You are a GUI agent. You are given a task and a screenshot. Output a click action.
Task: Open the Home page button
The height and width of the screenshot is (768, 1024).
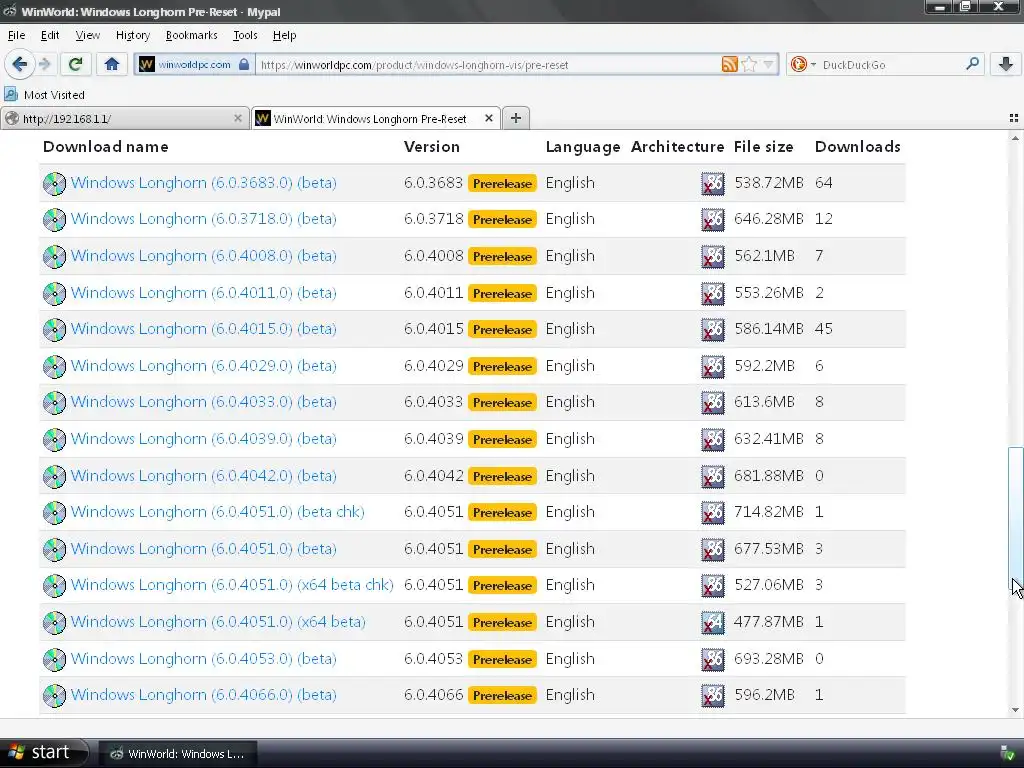pyautogui.click(x=112, y=64)
